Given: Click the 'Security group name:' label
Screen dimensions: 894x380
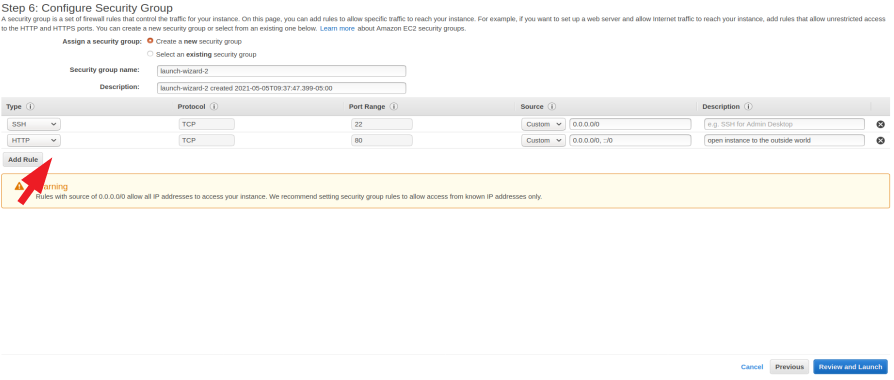Looking at the screenshot, I should tap(104, 70).
